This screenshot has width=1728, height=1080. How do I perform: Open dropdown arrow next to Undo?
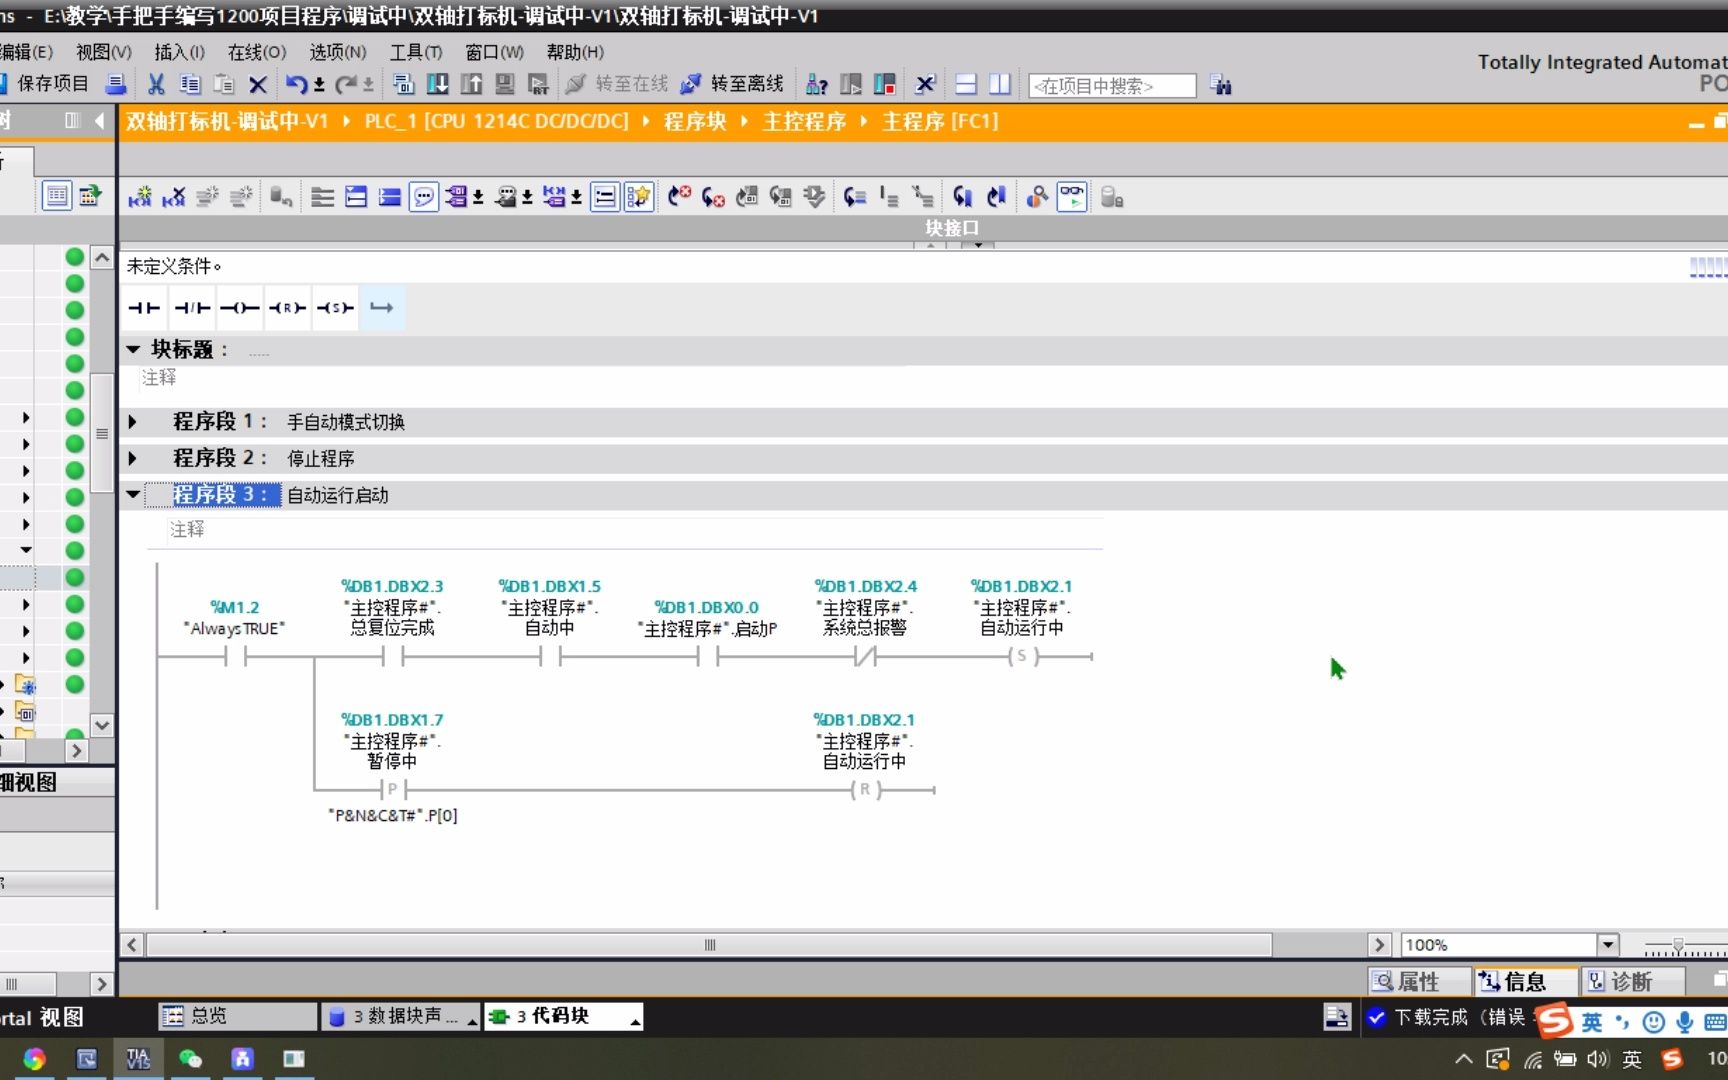(319, 85)
